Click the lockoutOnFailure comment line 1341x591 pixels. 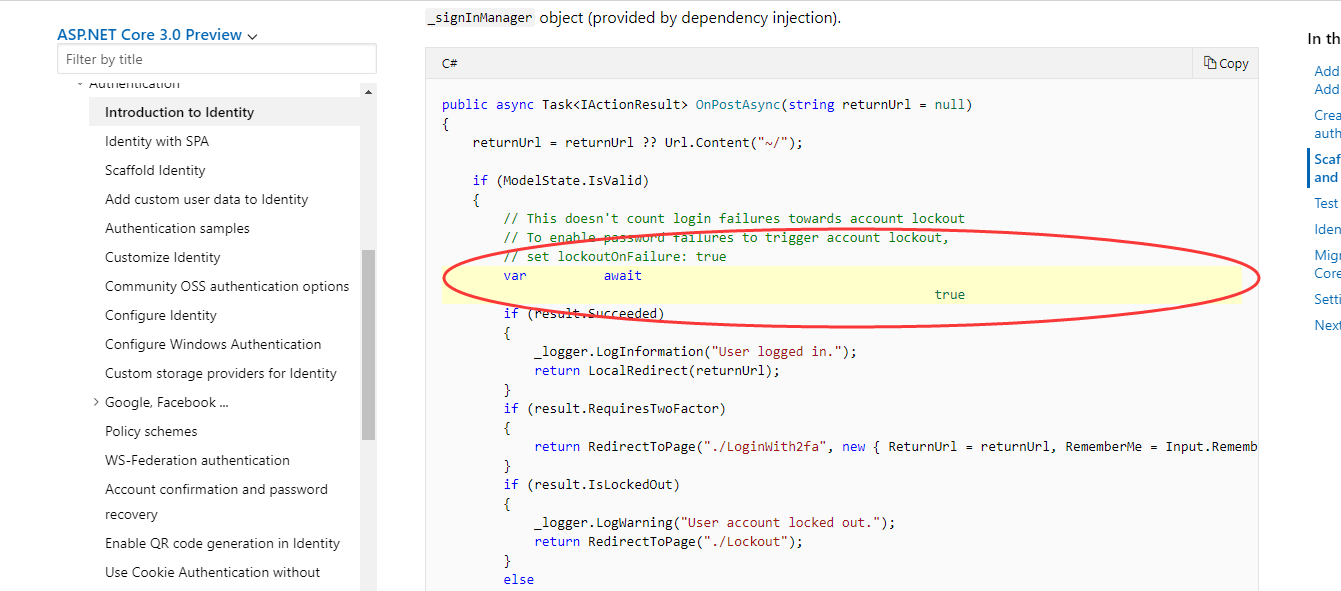615,256
